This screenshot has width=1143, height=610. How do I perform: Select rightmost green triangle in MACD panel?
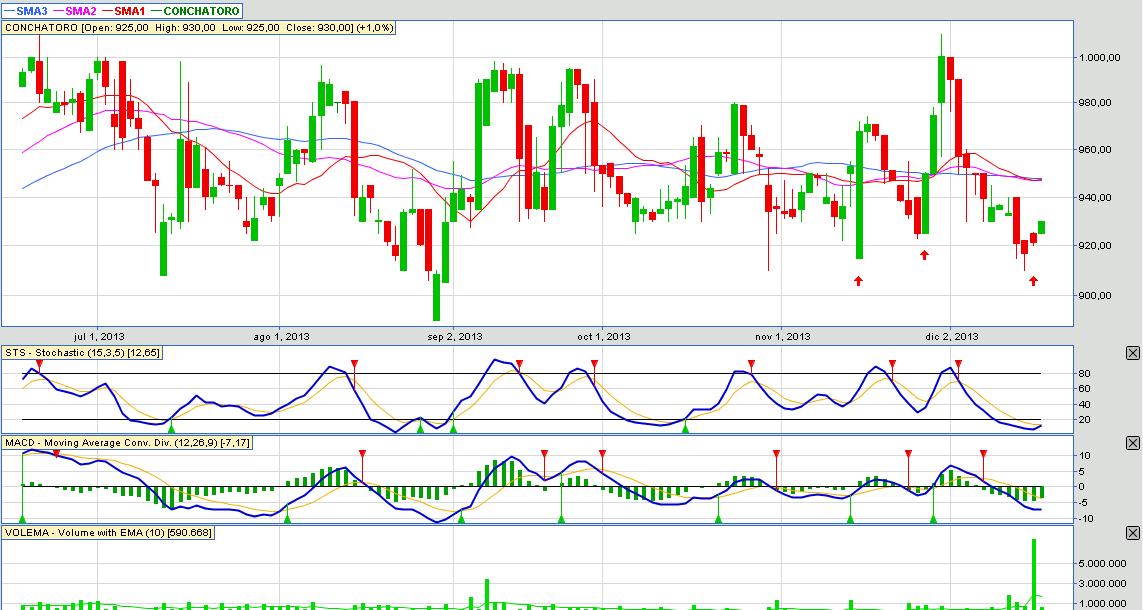(933, 518)
